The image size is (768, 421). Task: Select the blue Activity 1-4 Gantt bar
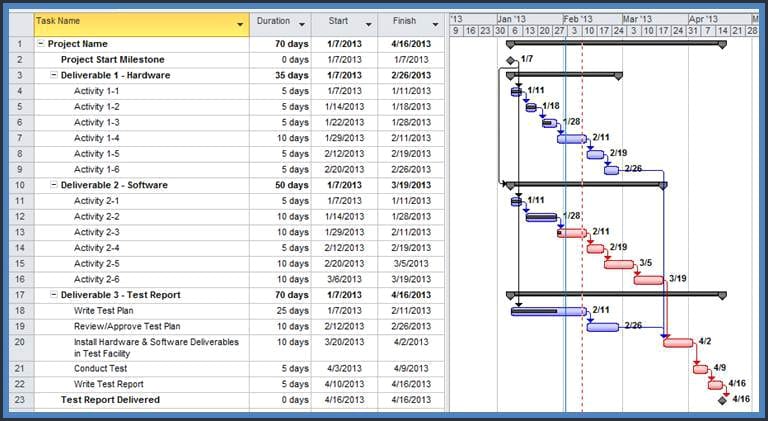[x=572, y=138]
